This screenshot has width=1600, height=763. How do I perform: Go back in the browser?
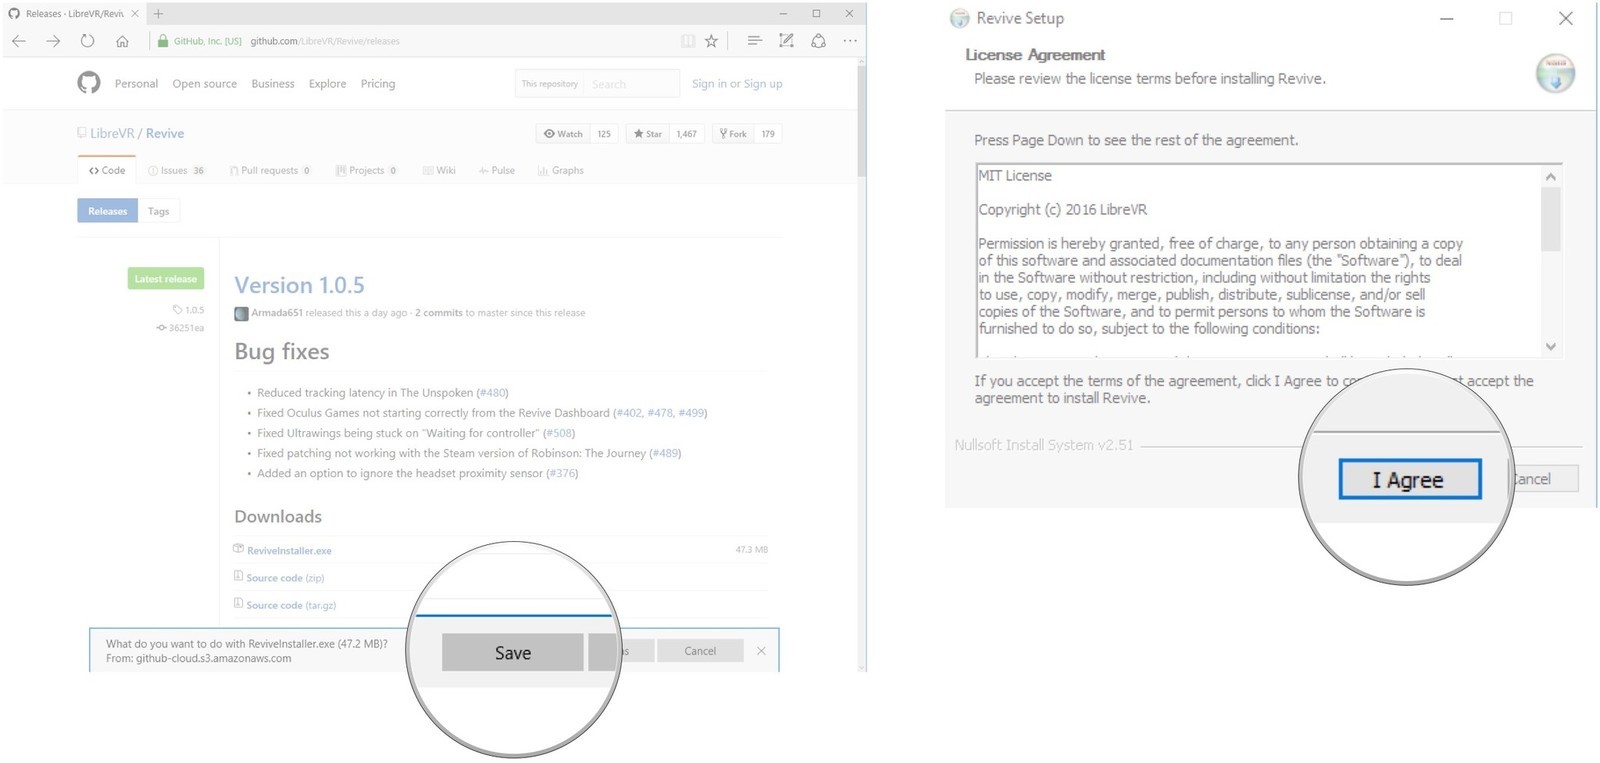19,41
